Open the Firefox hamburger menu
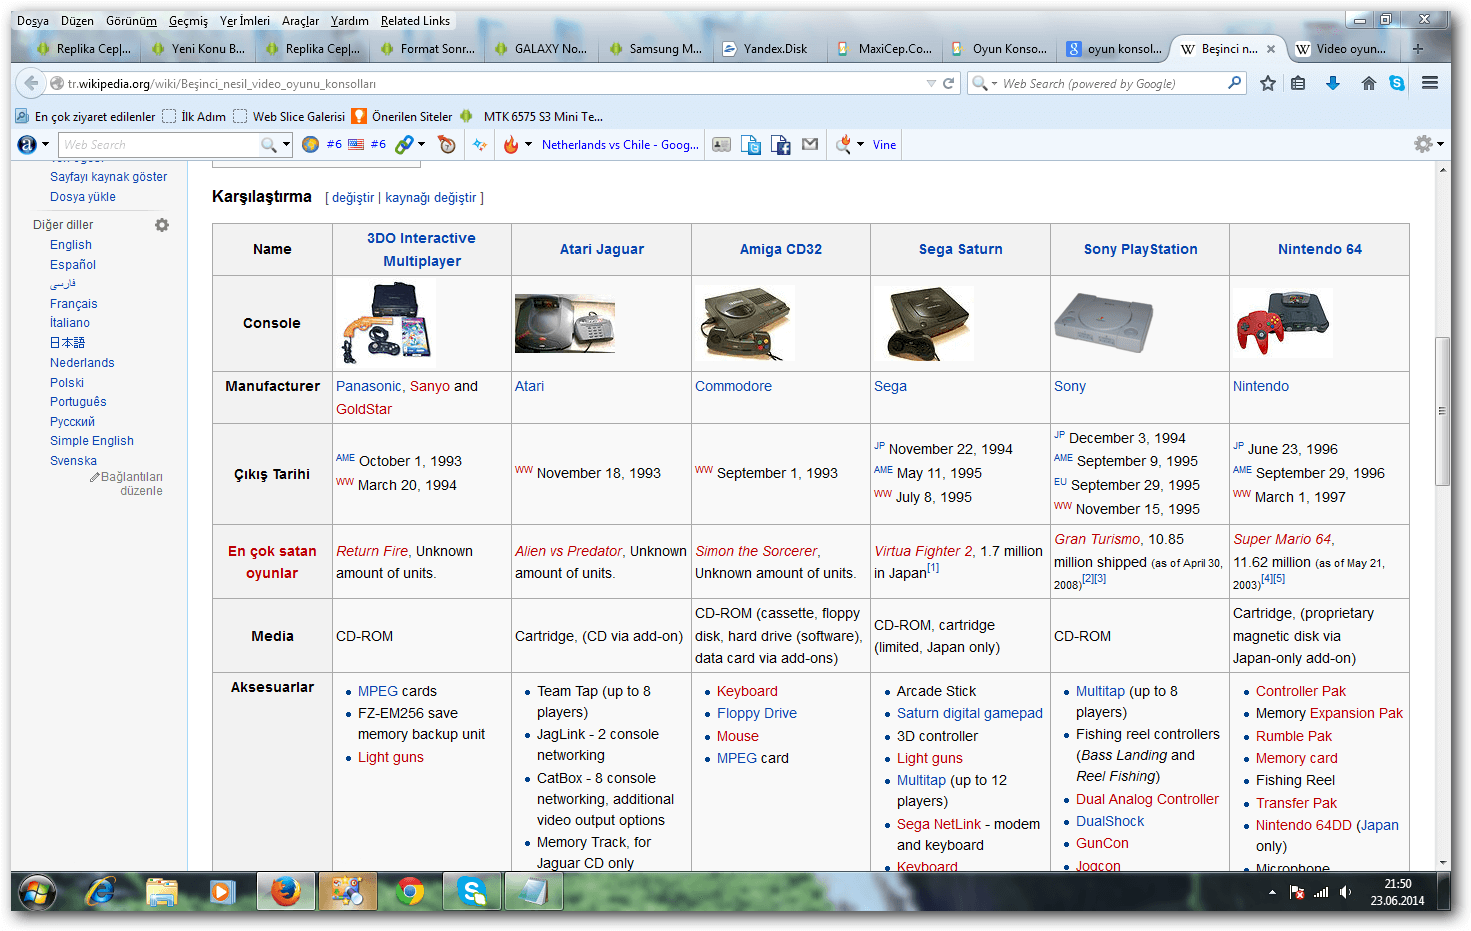Image resolution: width=1471 pixels, height=931 pixels. [1430, 84]
